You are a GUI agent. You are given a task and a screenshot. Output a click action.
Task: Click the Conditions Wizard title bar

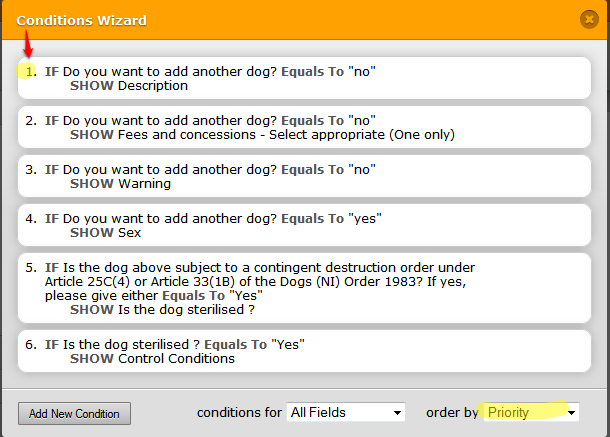[x=250, y=18]
